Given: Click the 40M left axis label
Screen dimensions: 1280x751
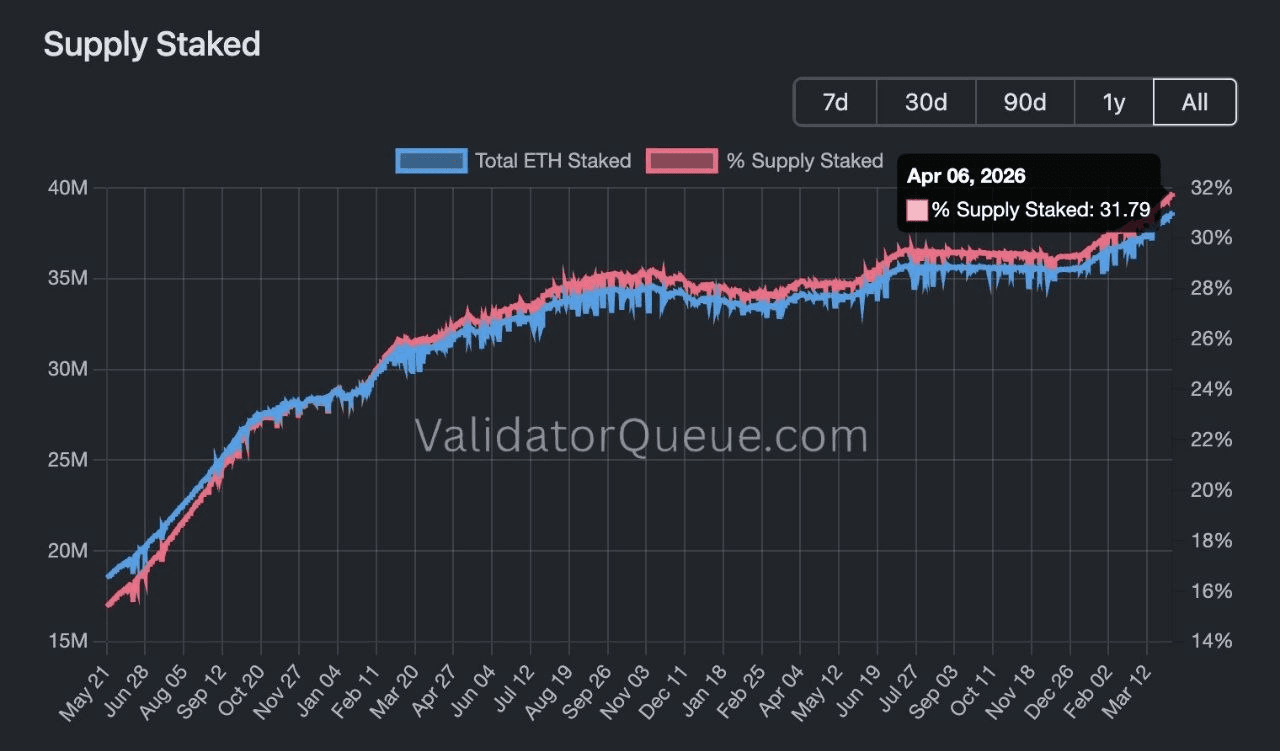Looking at the screenshot, I should point(67,188).
